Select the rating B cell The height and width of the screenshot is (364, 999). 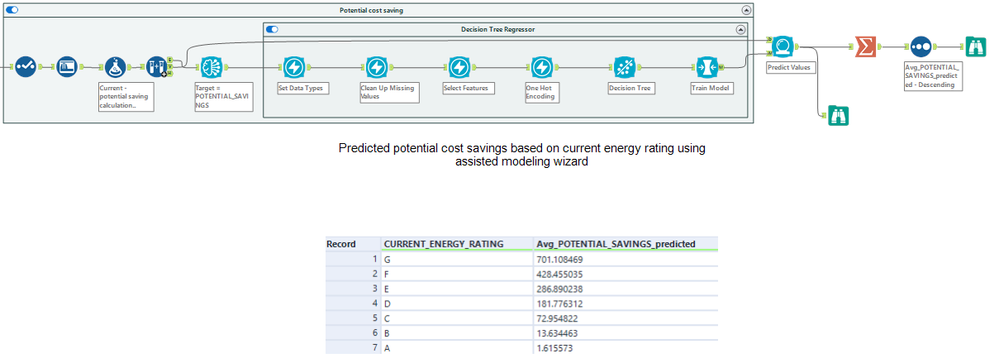coord(457,333)
